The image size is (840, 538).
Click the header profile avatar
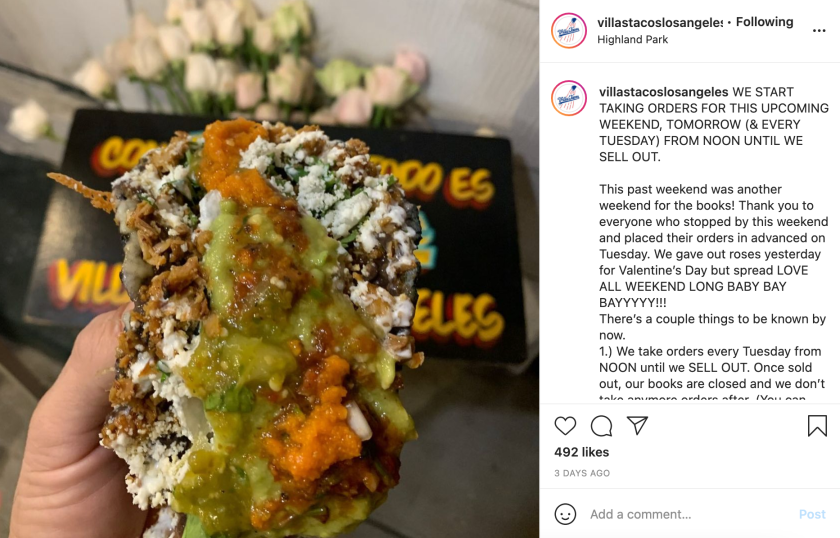click(569, 31)
